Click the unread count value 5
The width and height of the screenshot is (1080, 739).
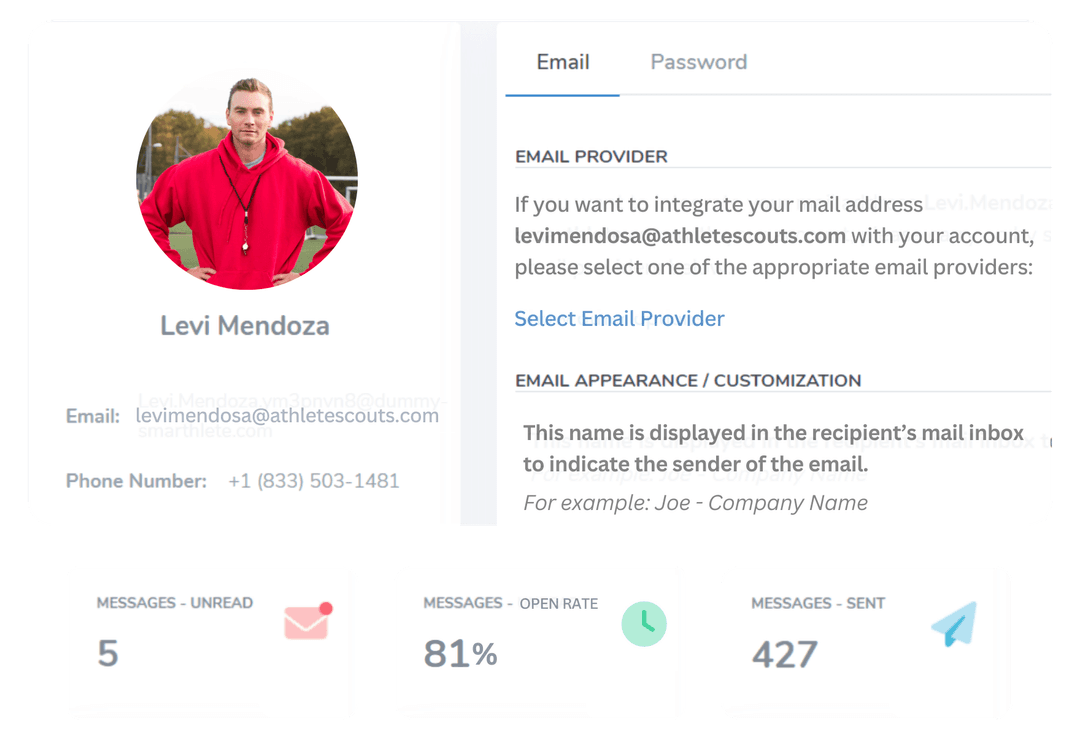pos(108,654)
